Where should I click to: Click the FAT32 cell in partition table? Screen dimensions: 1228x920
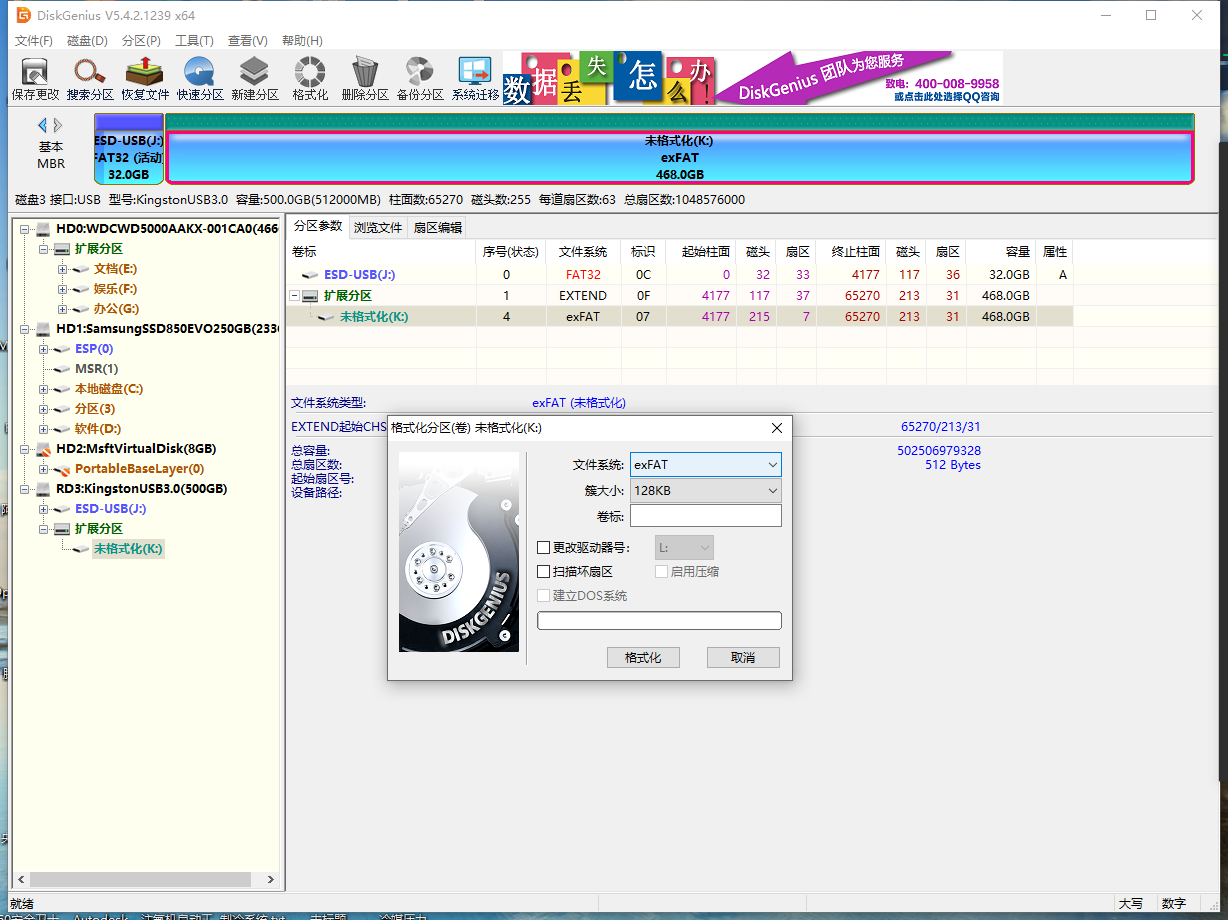coord(583,274)
